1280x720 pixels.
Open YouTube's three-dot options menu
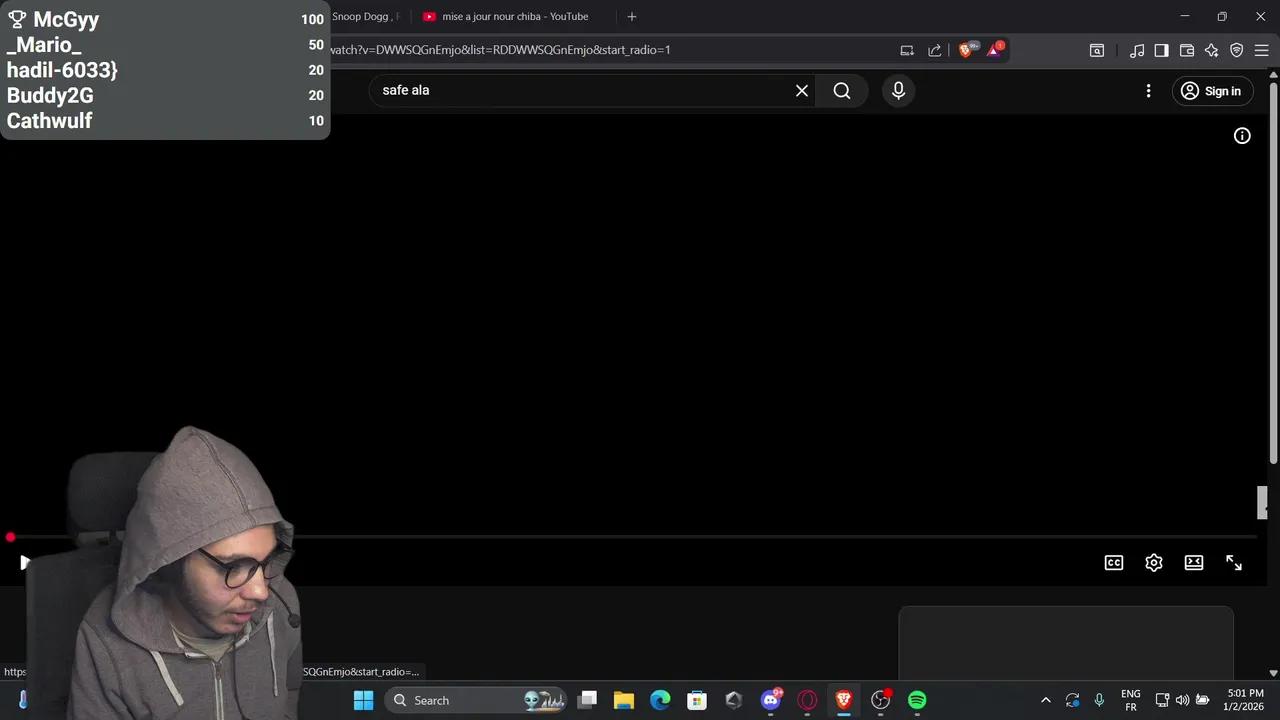(1148, 90)
